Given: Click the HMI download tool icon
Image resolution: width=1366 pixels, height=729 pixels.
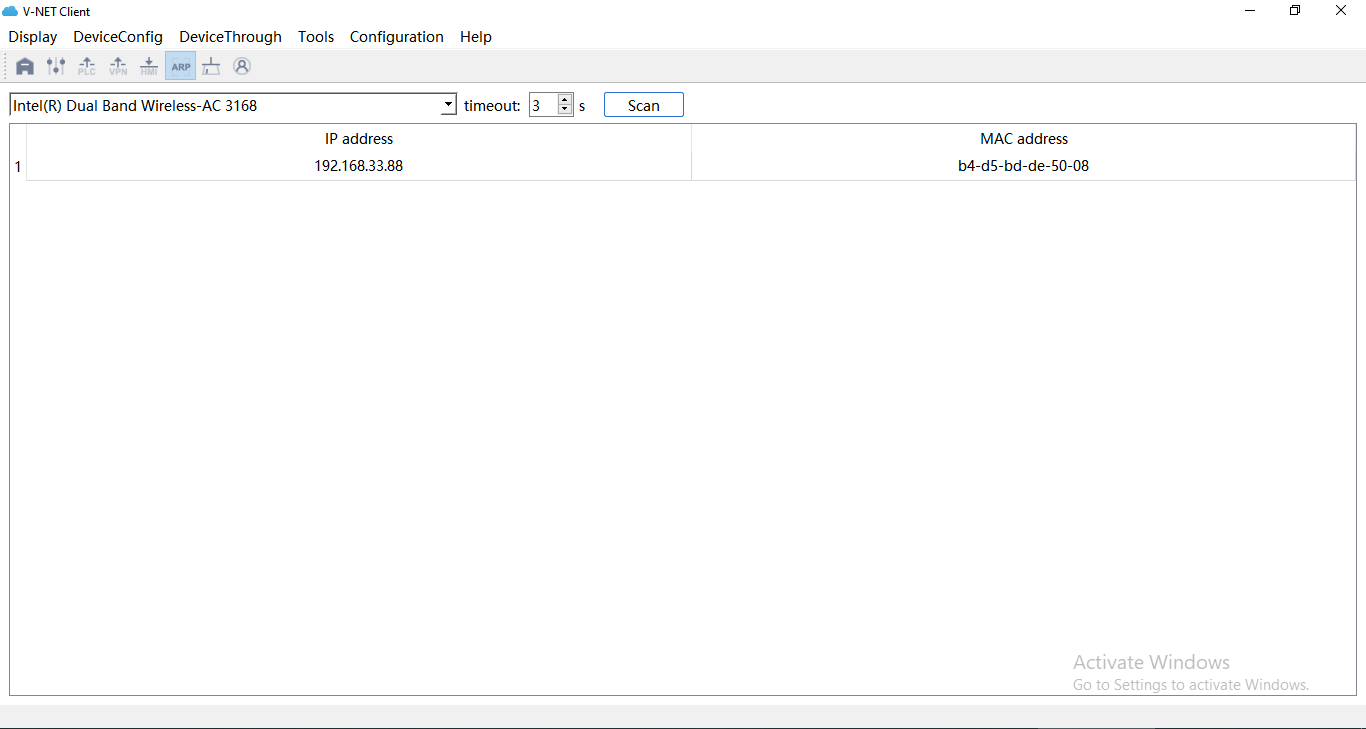Looking at the screenshot, I should pyautogui.click(x=148, y=66).
